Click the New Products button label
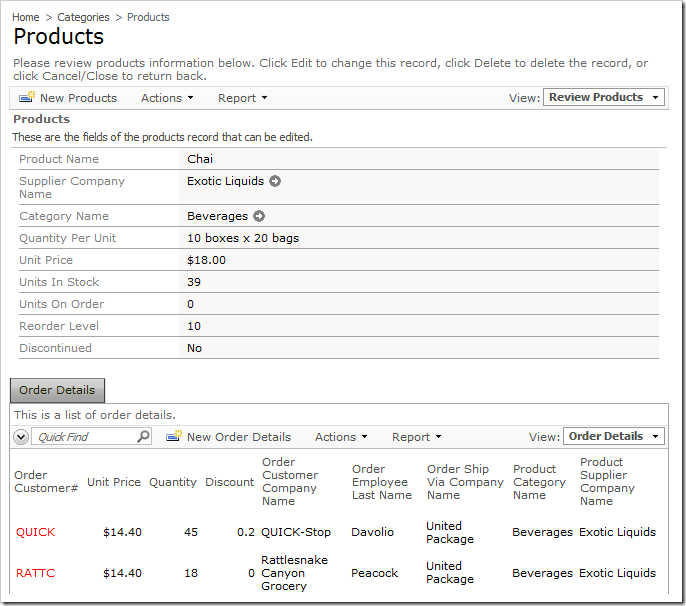Image resolution: width=686 pixels, height=606 pixels. [x=79, y=98]
